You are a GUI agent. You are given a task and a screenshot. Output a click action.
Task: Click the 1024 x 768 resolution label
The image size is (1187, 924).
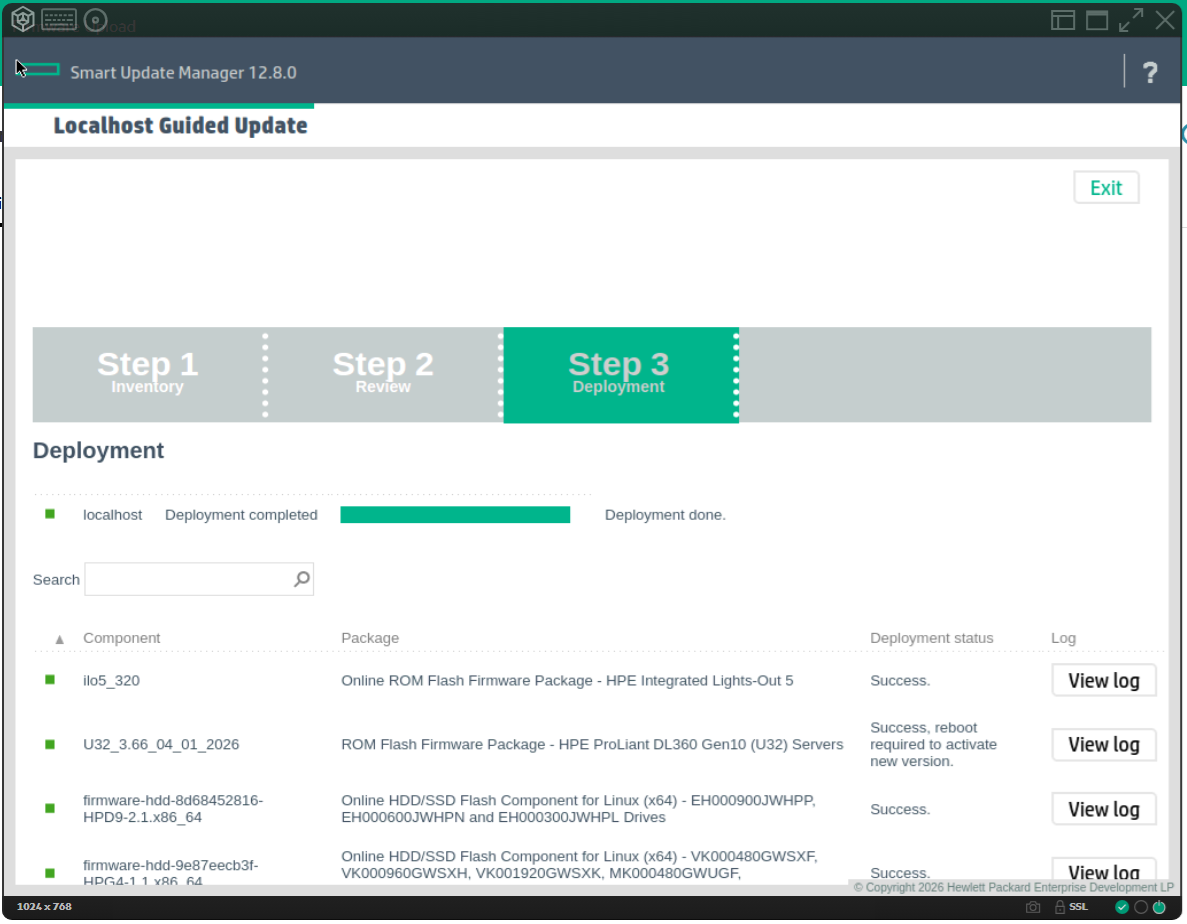pyautogui.click(x=44, y=907)
